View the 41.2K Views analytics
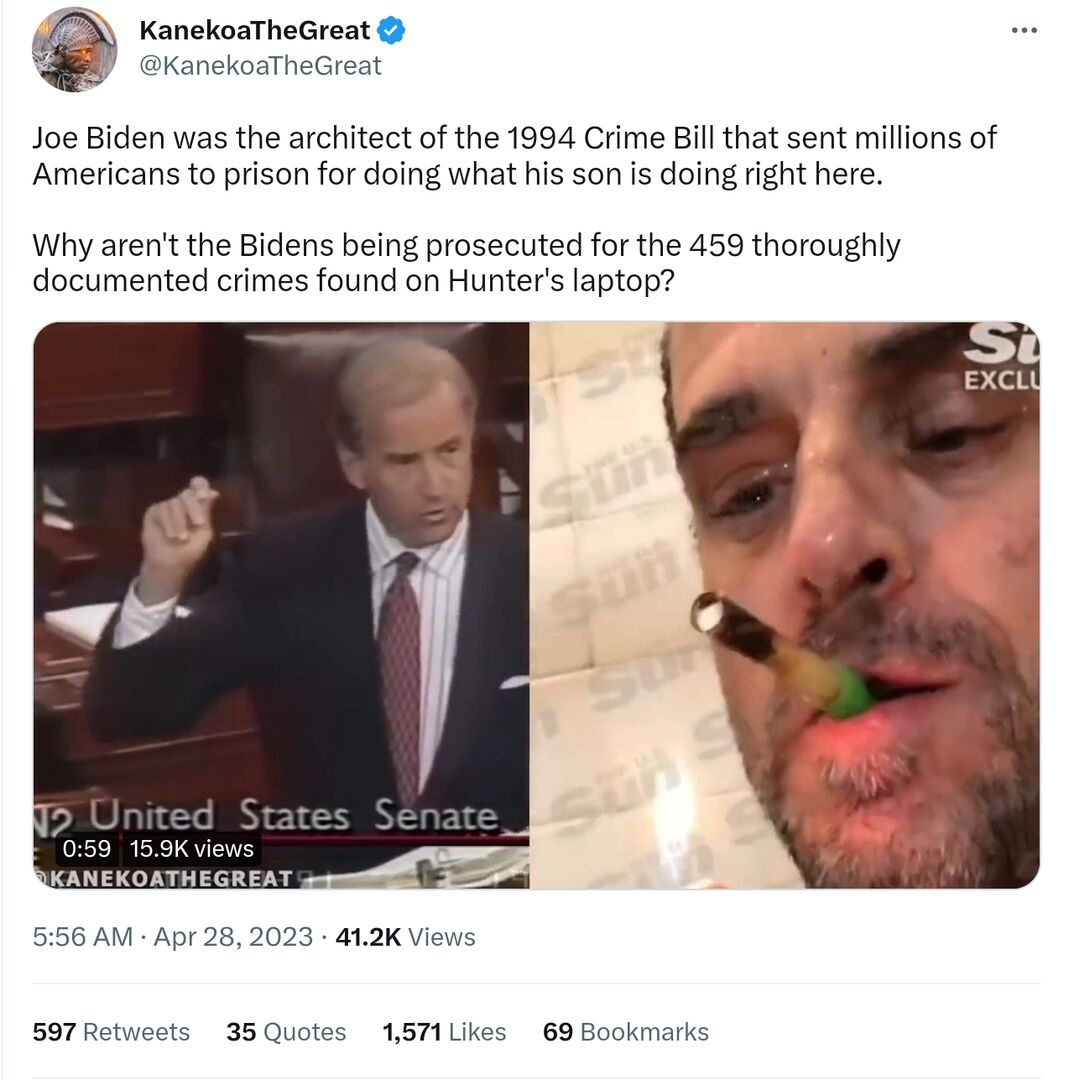The height and width of the screenshot is (1080, 1069). (405, 937)
